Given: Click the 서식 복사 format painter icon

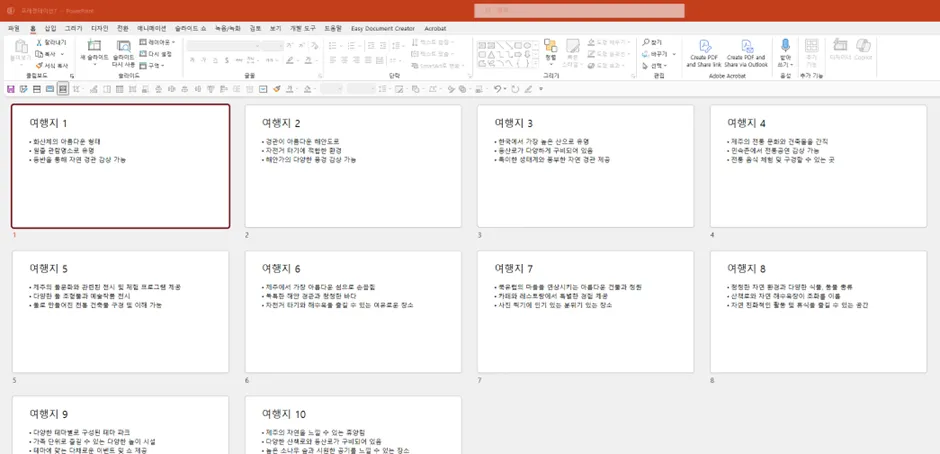Looking at the screenshot, I should pos(39,65).
